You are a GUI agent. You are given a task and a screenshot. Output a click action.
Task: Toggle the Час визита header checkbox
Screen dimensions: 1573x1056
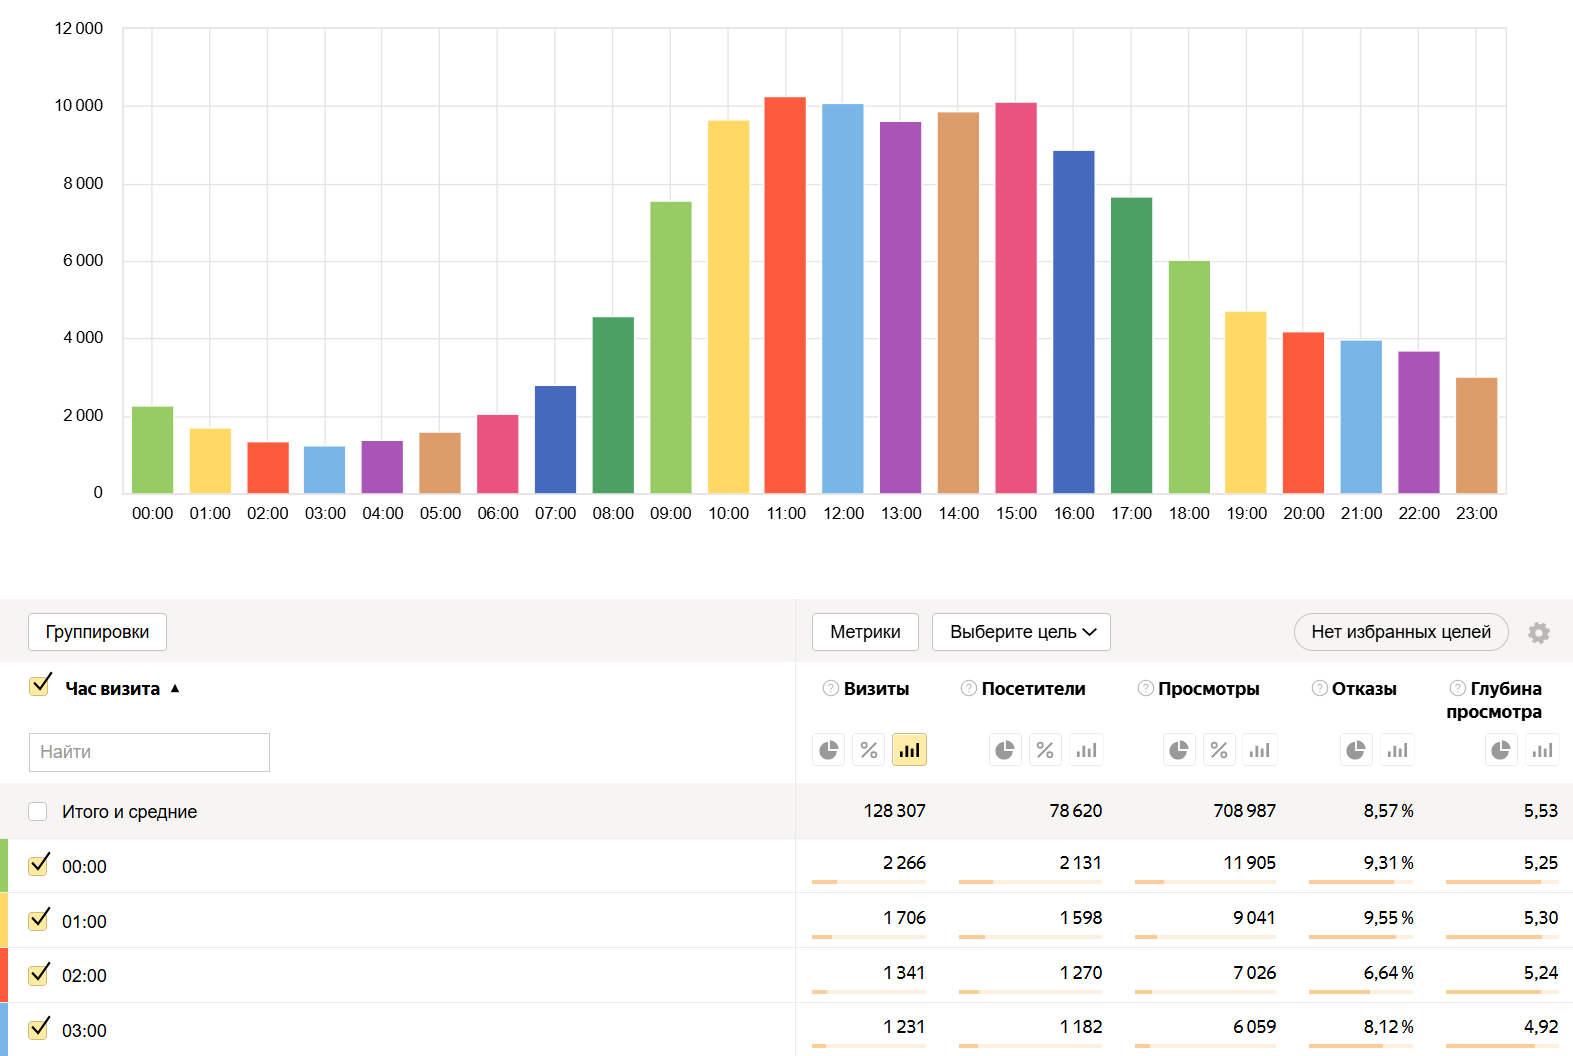click(41, 686)
